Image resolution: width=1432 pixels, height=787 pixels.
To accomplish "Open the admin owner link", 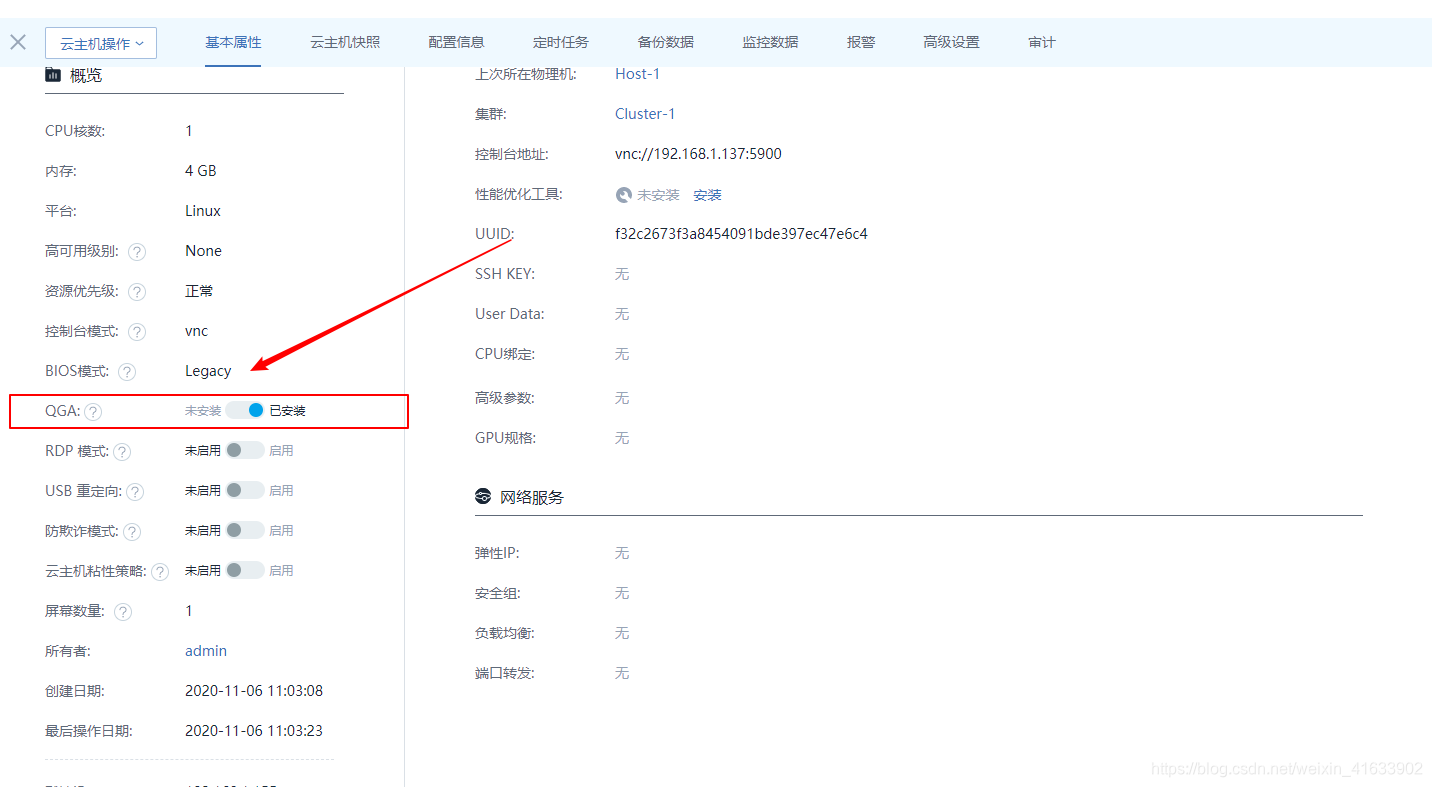I will [206, 651].
